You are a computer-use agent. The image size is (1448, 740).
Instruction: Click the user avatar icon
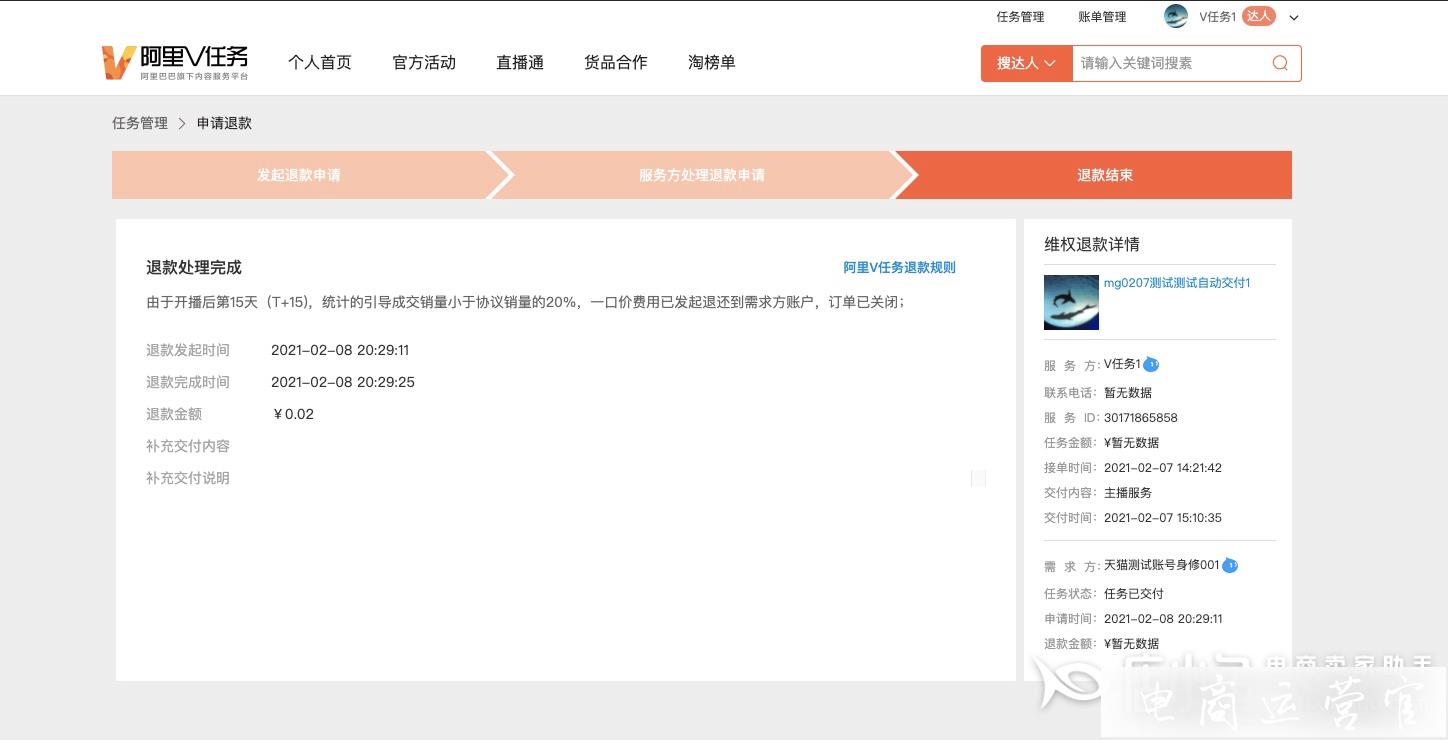pos(1176,16)
